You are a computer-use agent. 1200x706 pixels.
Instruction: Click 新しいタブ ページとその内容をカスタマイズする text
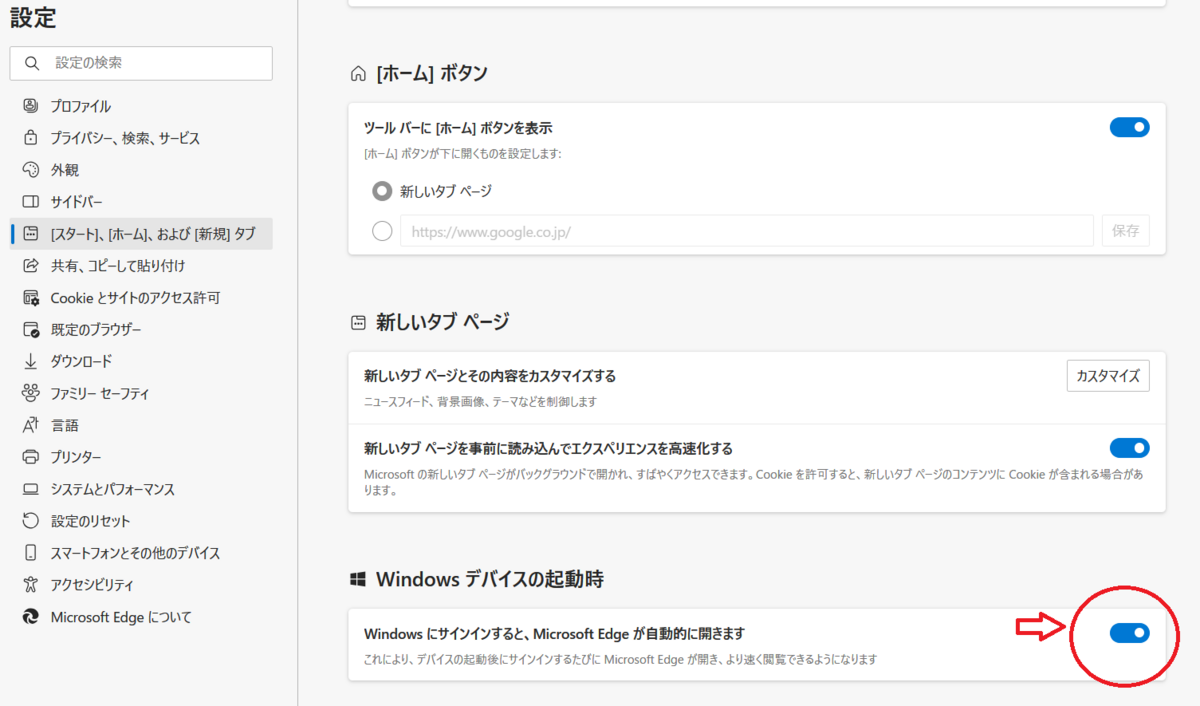[490, 377]
